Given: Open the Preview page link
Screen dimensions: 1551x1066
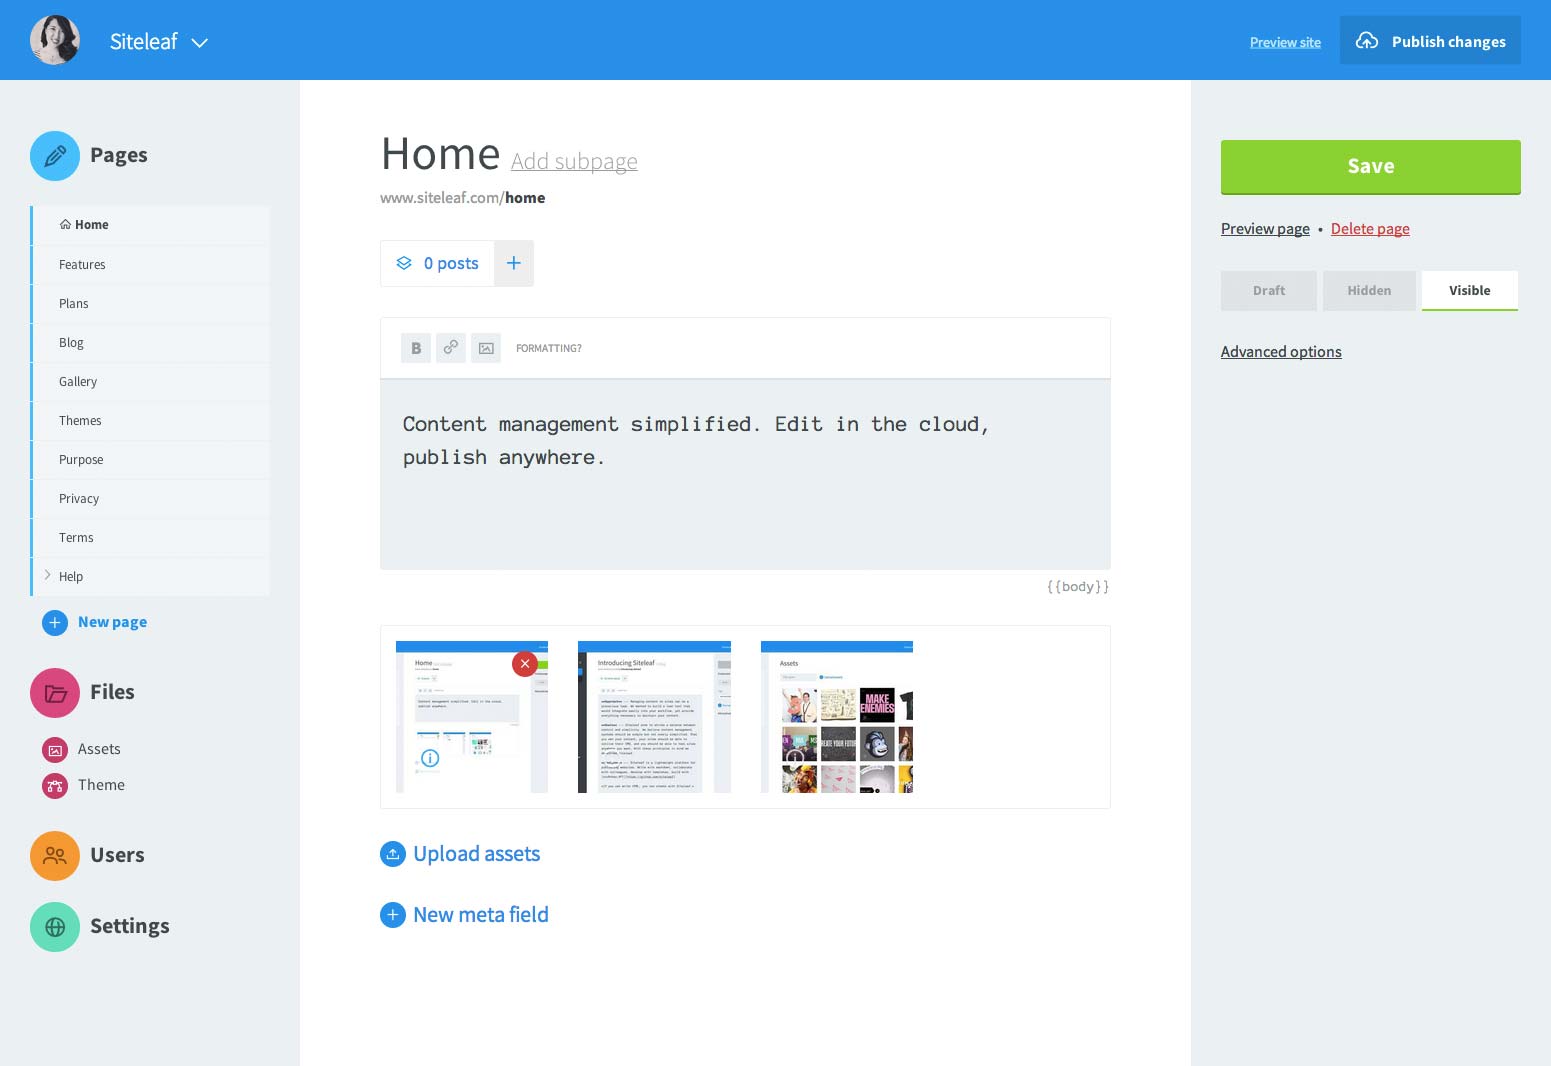Looking at the screenshot, I should (1265, 229).
